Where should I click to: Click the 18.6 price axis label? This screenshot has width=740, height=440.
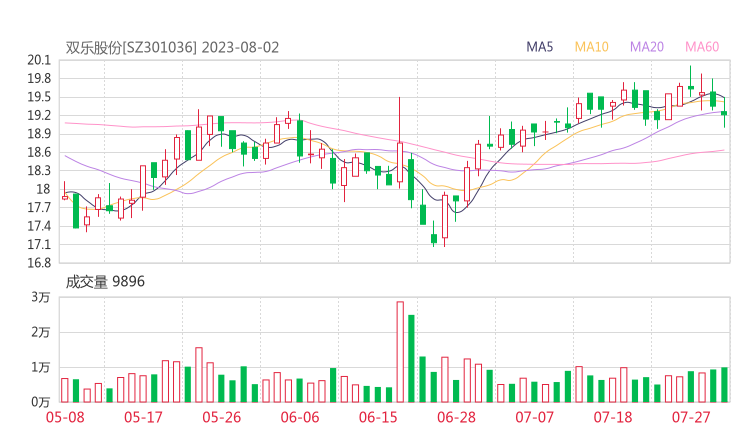pos(39,152)
